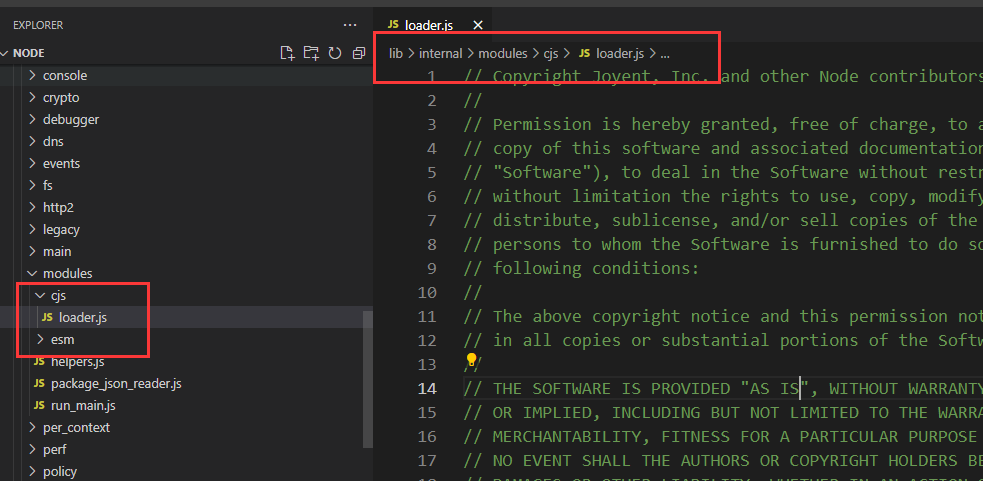Click the lightbulb code action icon

[x=472, y=361]
